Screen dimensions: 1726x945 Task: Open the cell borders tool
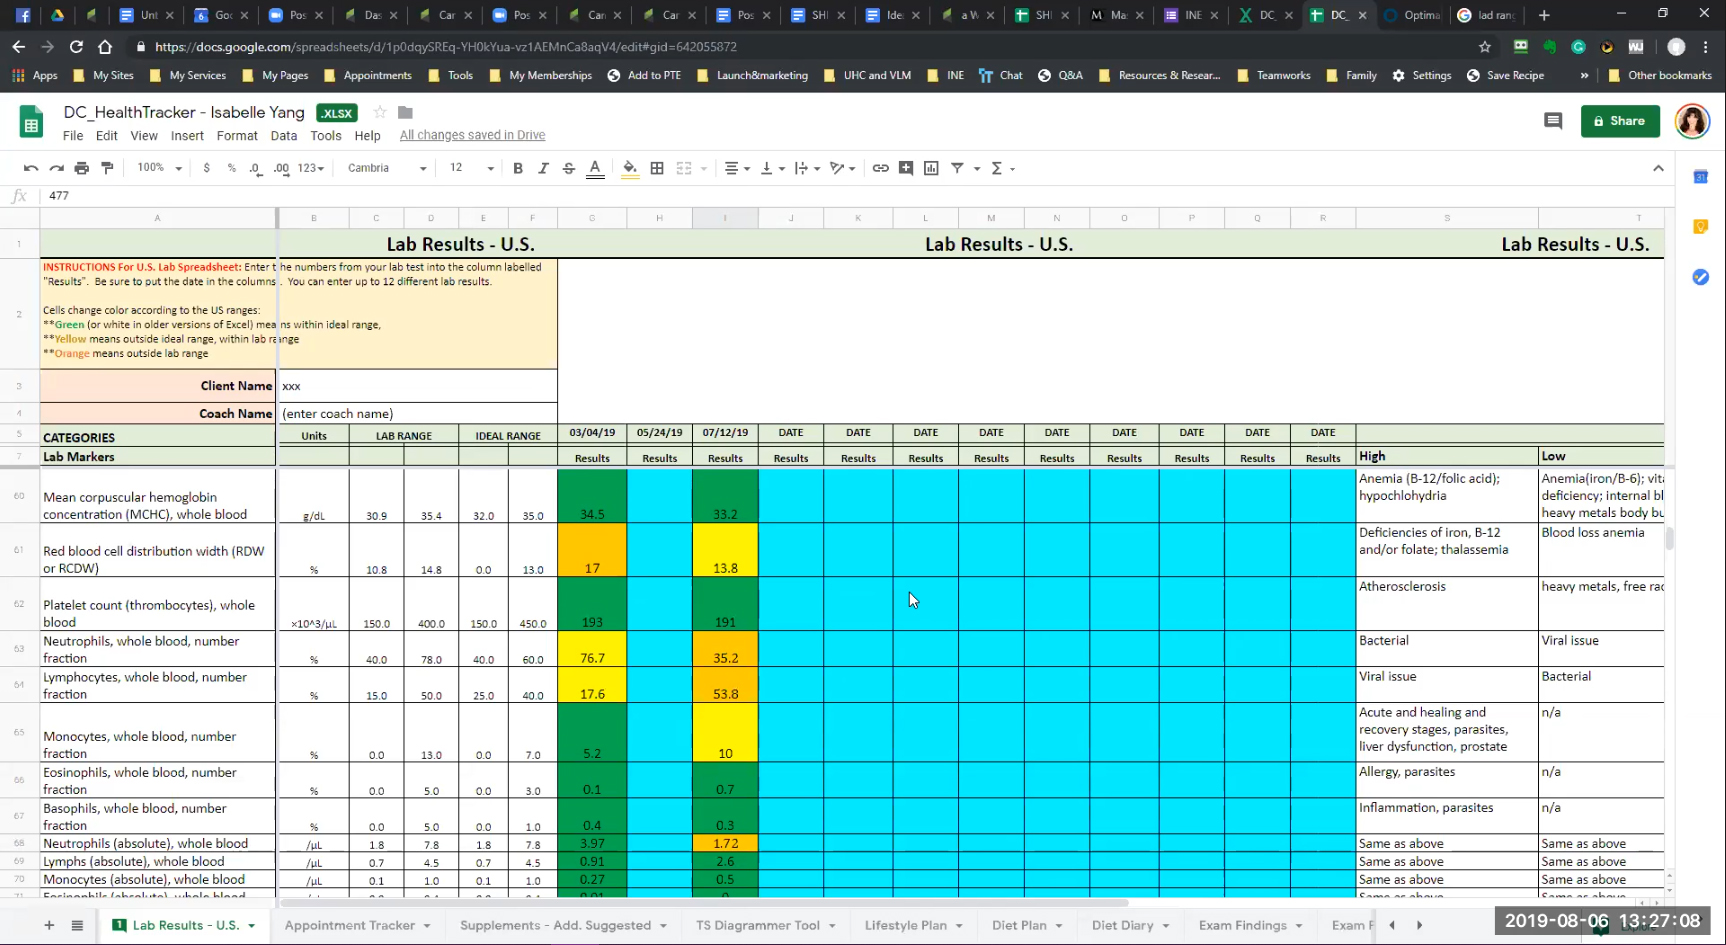(x=657, y=168)
